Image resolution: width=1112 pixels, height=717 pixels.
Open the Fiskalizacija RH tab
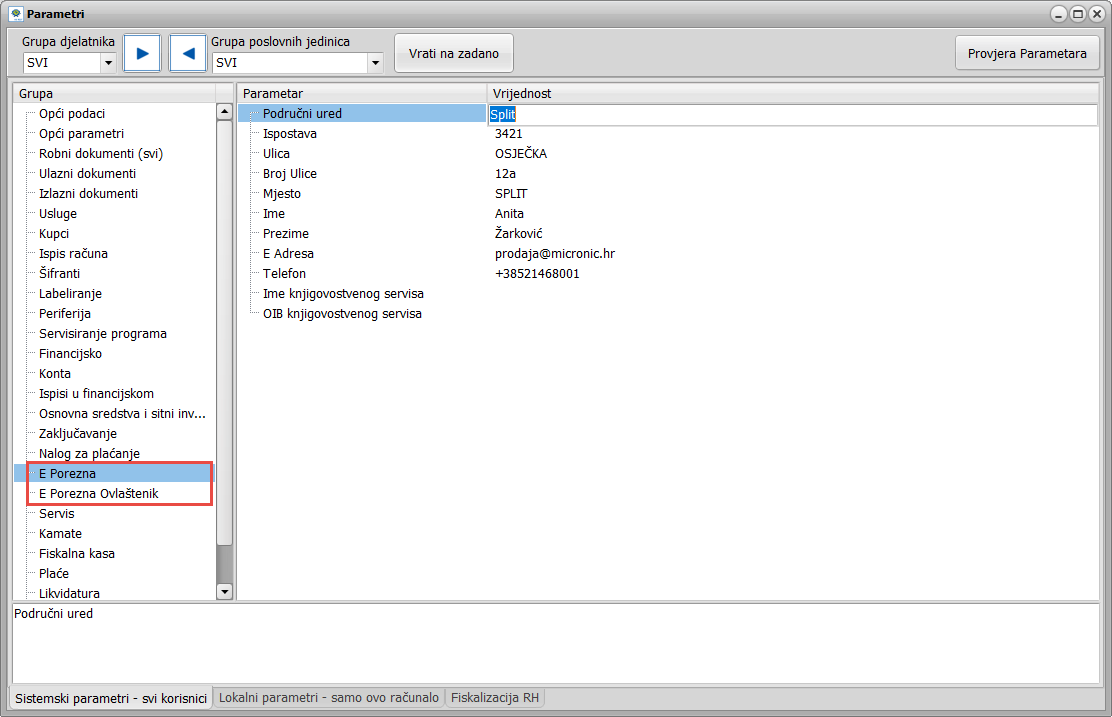tap(495, 698)
